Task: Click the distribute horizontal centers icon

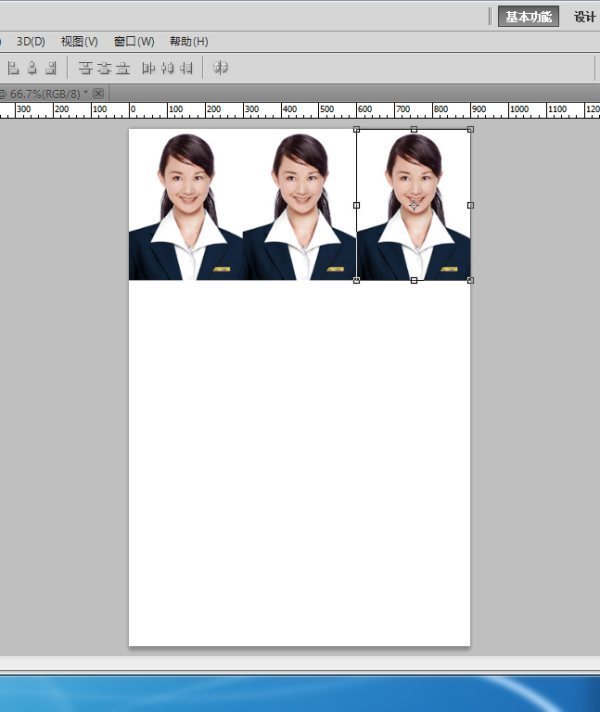Action: coord(167,68)
